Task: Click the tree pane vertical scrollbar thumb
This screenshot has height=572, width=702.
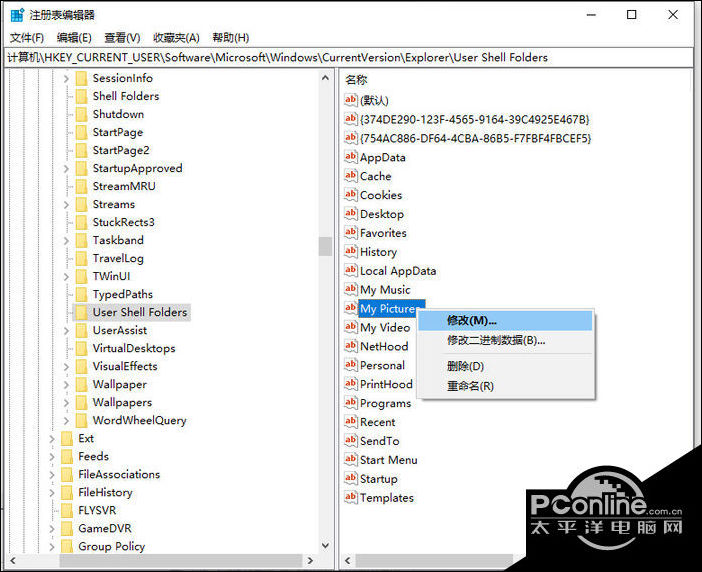Action: click(x=325, y=246)
